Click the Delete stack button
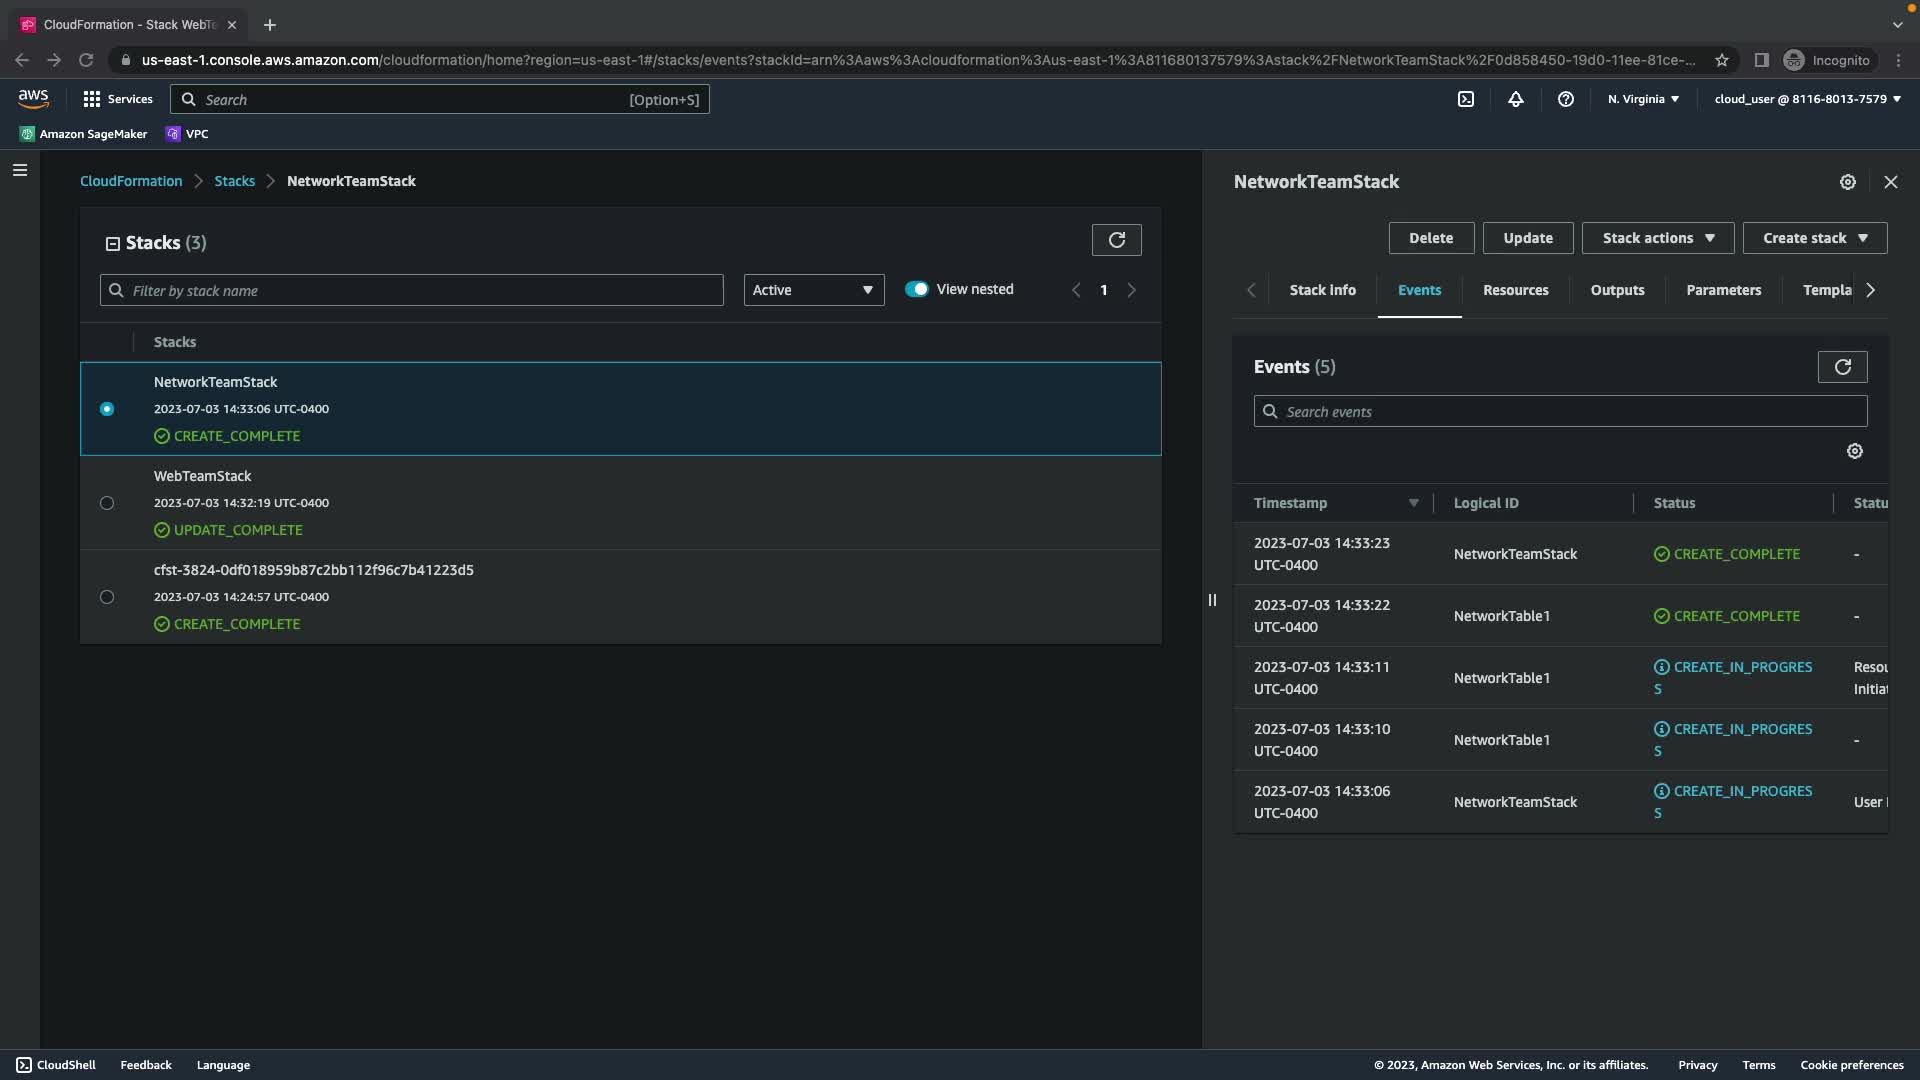This screenshot has width=1920, height=1080. tap(1430, 238)
